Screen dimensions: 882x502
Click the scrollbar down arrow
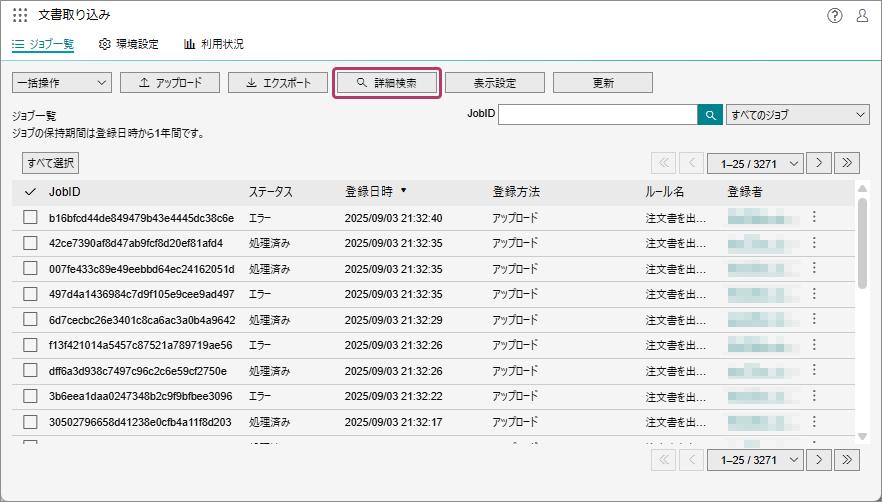click(862, 436)
